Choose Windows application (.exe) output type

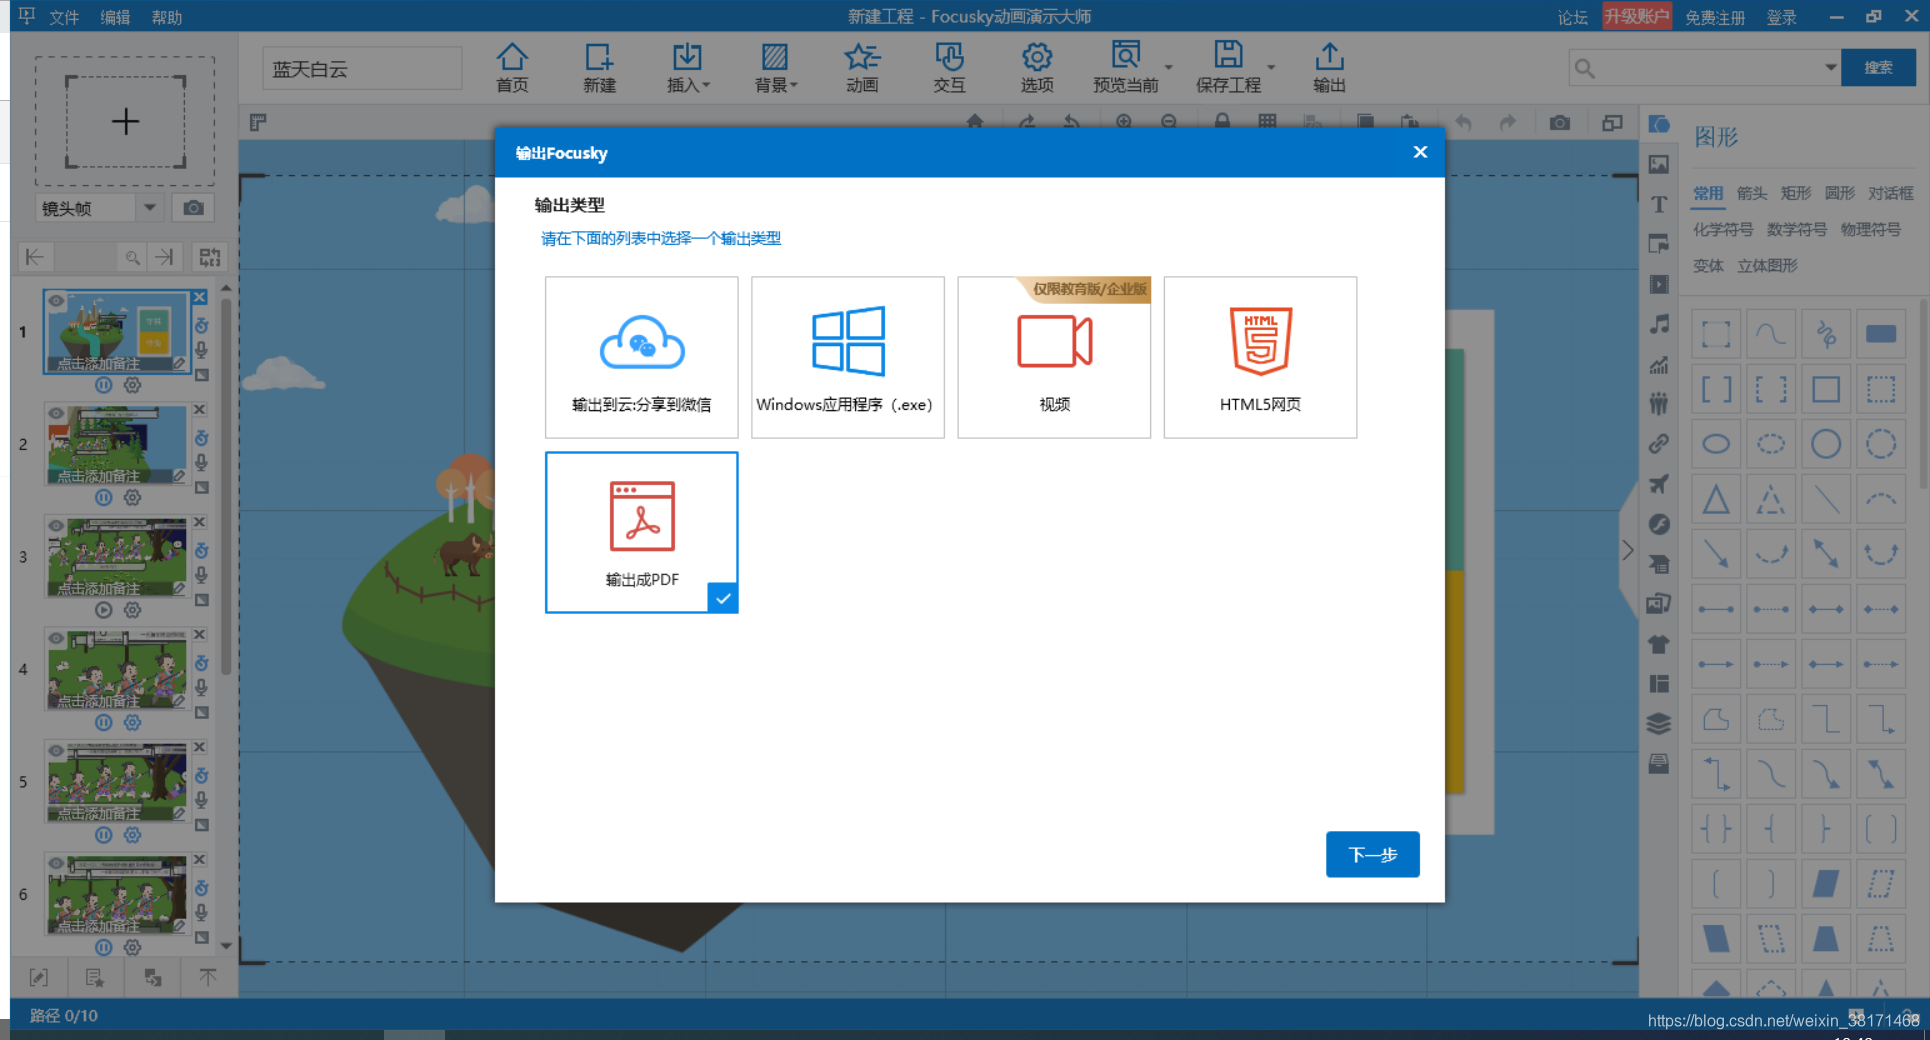(x=847, y=357)
